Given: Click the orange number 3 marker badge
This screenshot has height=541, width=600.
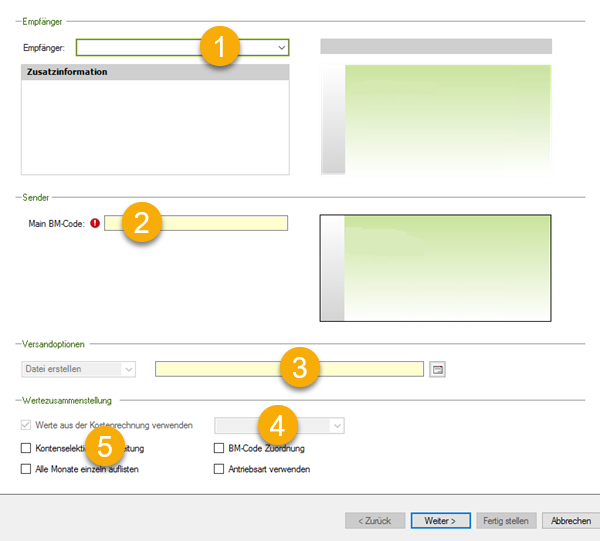Looking at the screenshot, I should (x=299, y=366).
